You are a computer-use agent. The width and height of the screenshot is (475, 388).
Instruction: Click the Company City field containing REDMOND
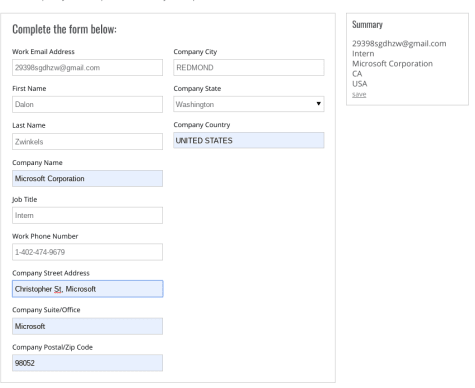coord(249,68)
